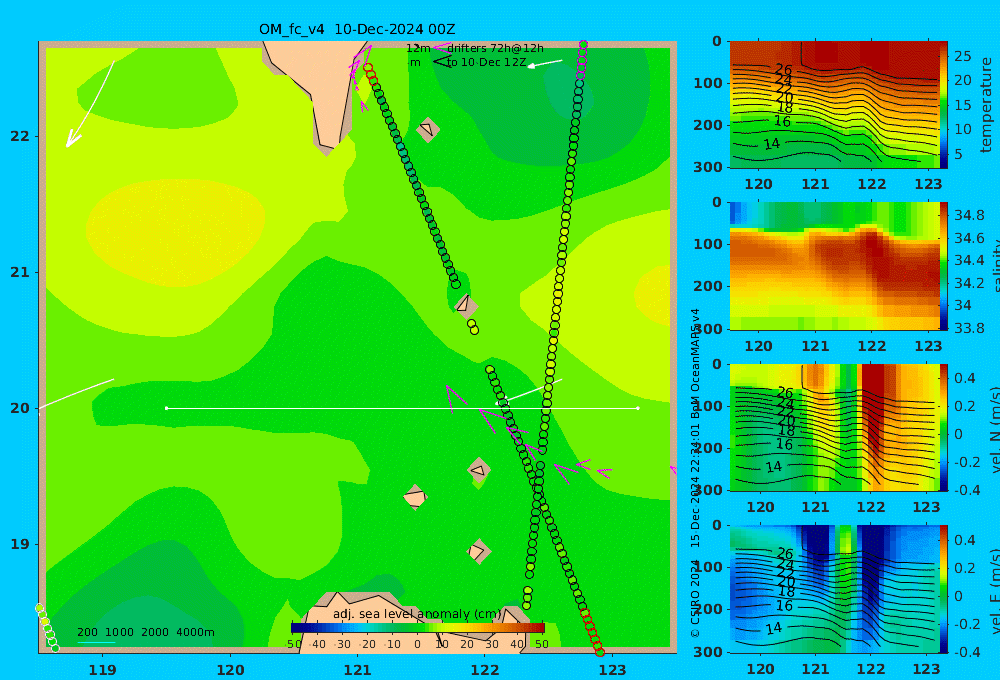Click the 'temperature' colorbar axis label

(986, 105)
